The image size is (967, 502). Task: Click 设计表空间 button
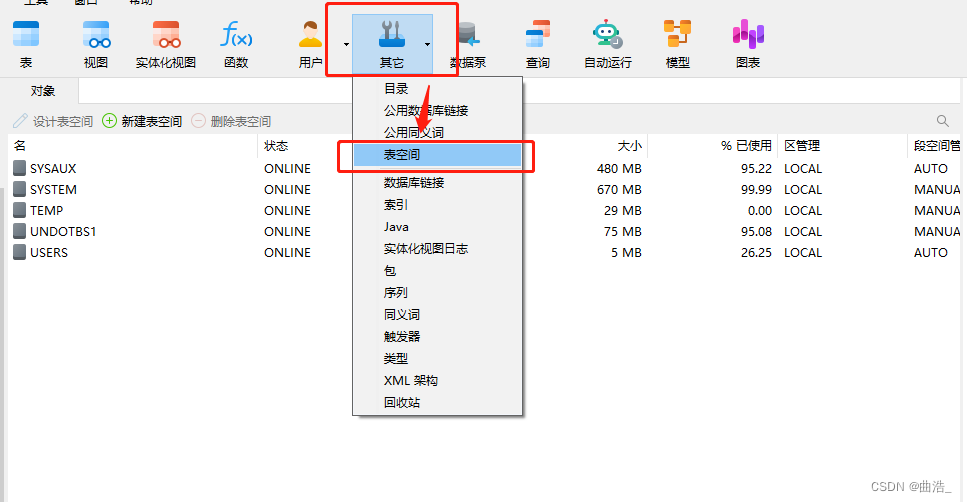tap(53, 121)
